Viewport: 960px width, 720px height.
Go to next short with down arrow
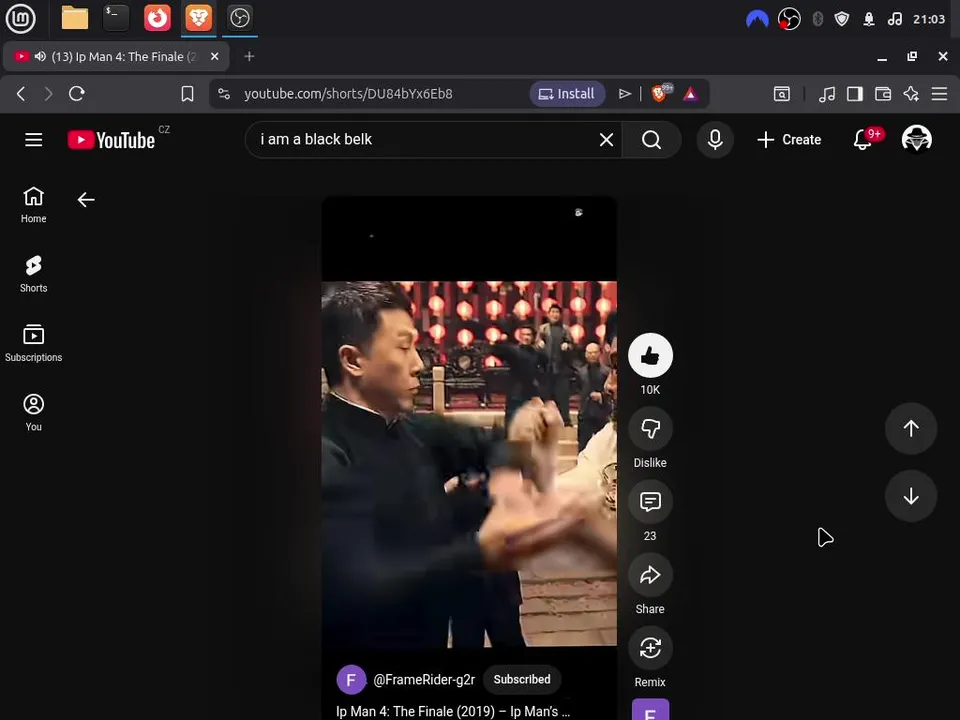911,496
